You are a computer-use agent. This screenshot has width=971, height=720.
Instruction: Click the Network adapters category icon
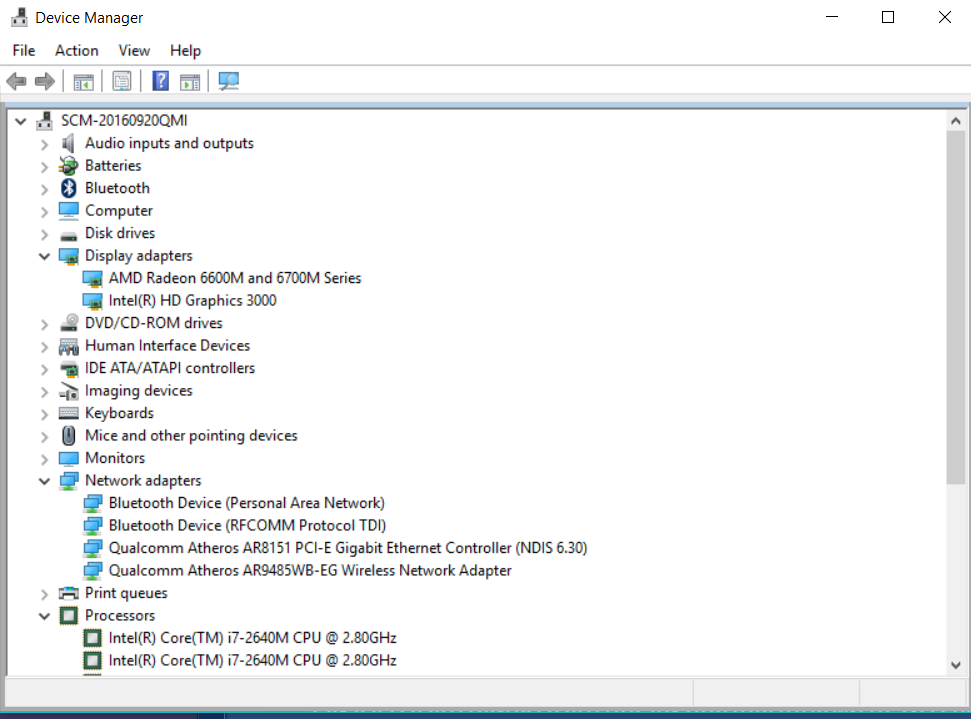tap(69, 481)
